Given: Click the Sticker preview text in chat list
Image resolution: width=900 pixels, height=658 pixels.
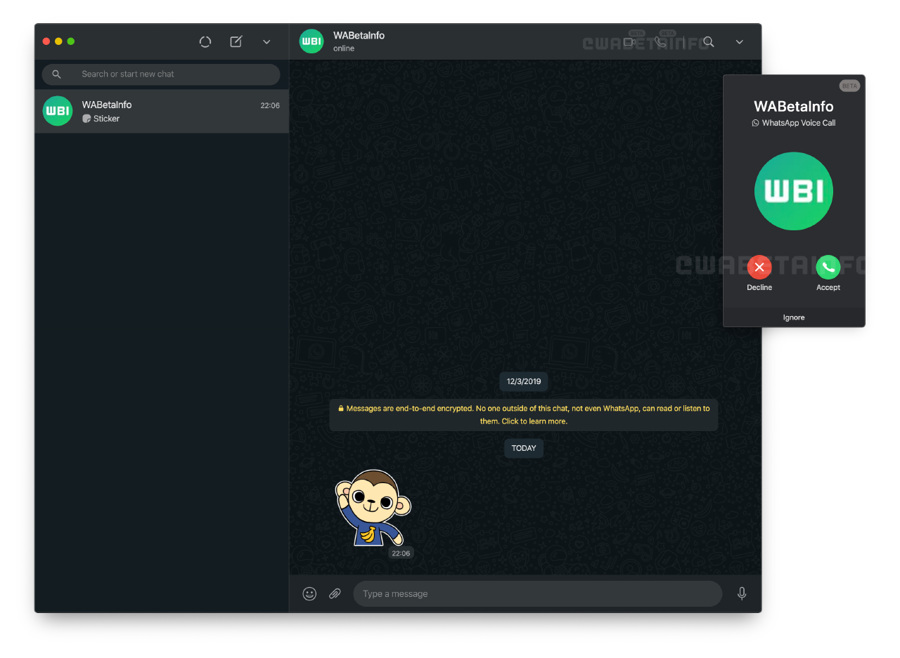Looking at the screenshot, I should point(106,119).
